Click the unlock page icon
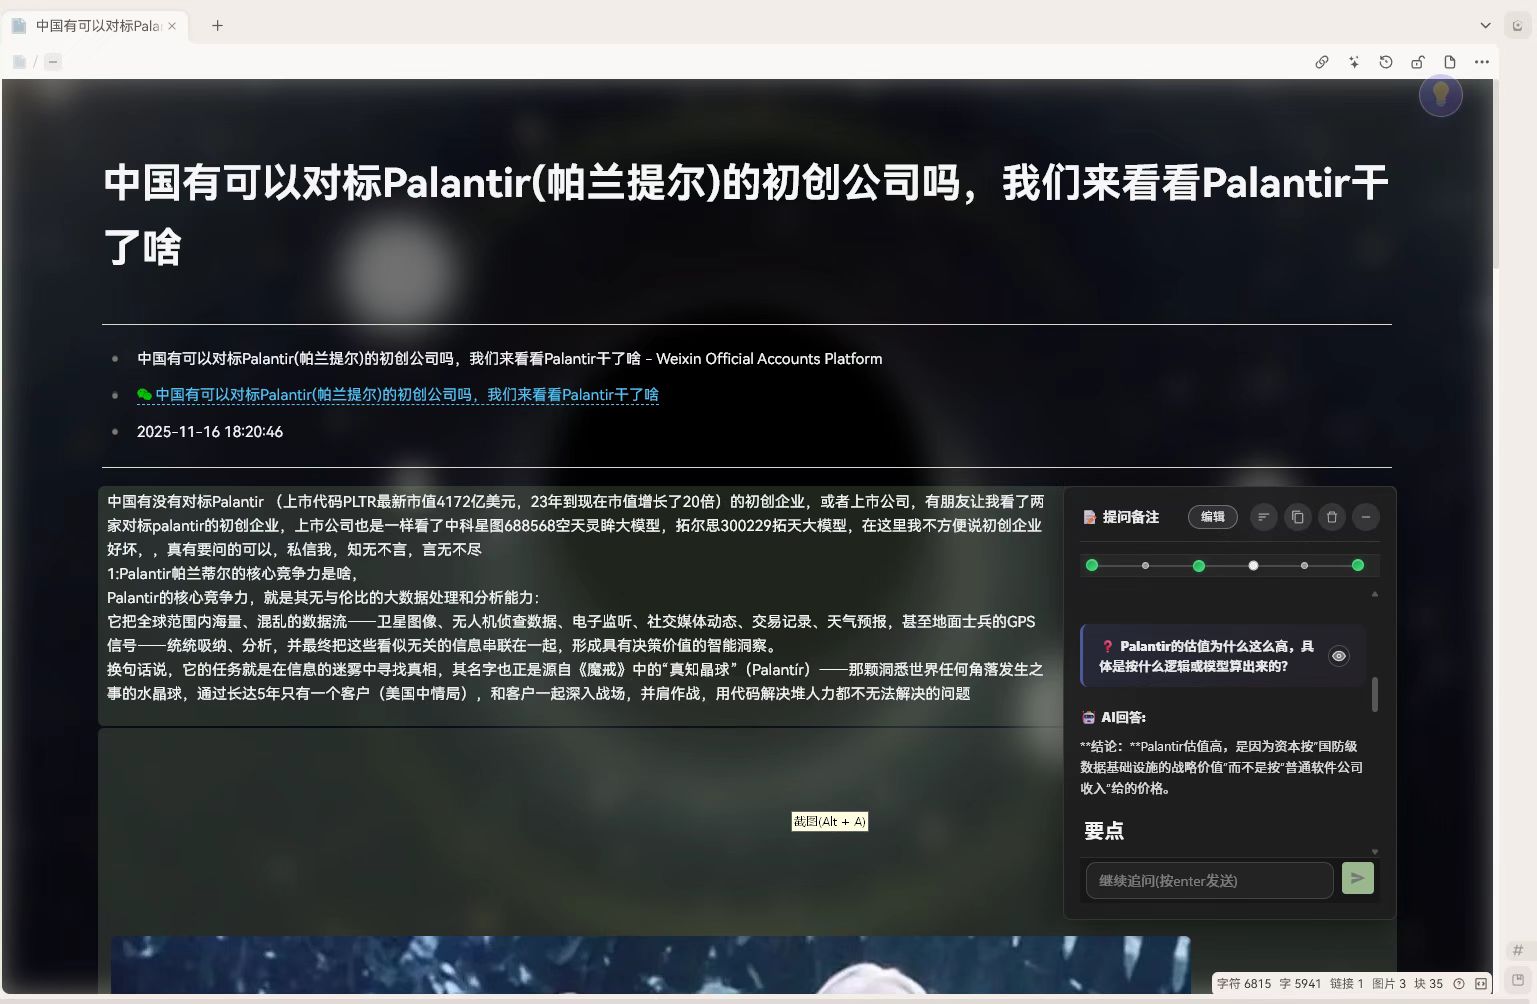Screen dimensions: 1537x1004 pyautogui.click(x=1417, y=61)
